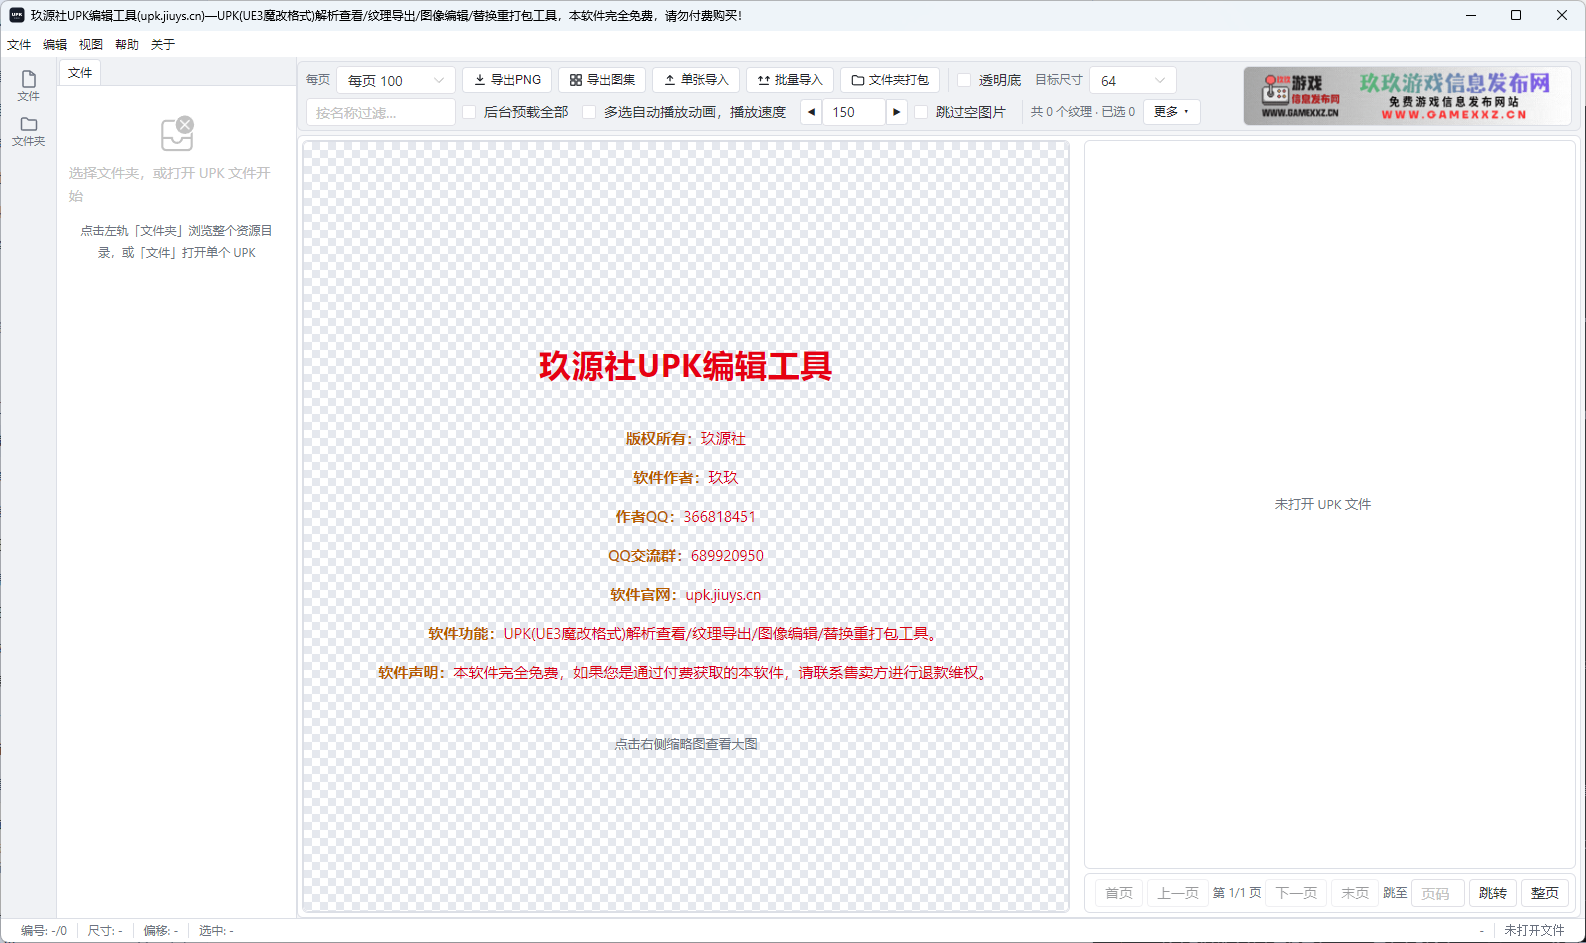Click the 跳转 button
This screenshot has height=943, width=1586.
[1493, 893]
